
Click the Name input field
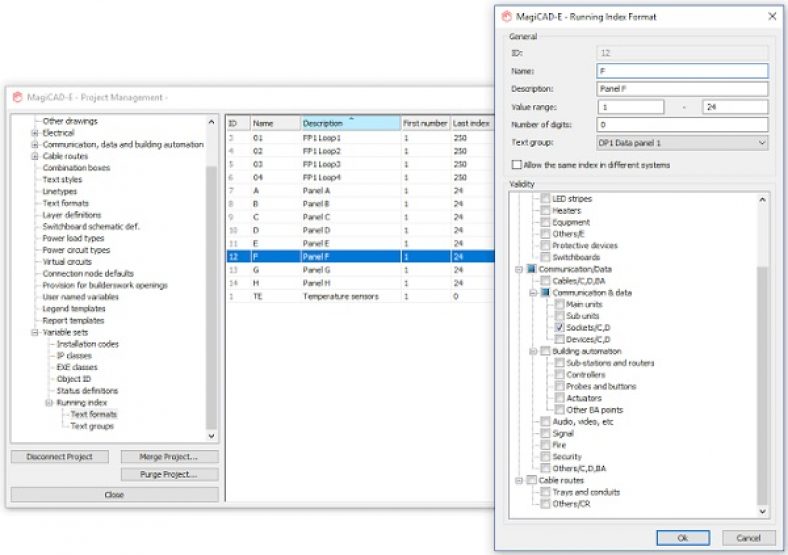682,71
